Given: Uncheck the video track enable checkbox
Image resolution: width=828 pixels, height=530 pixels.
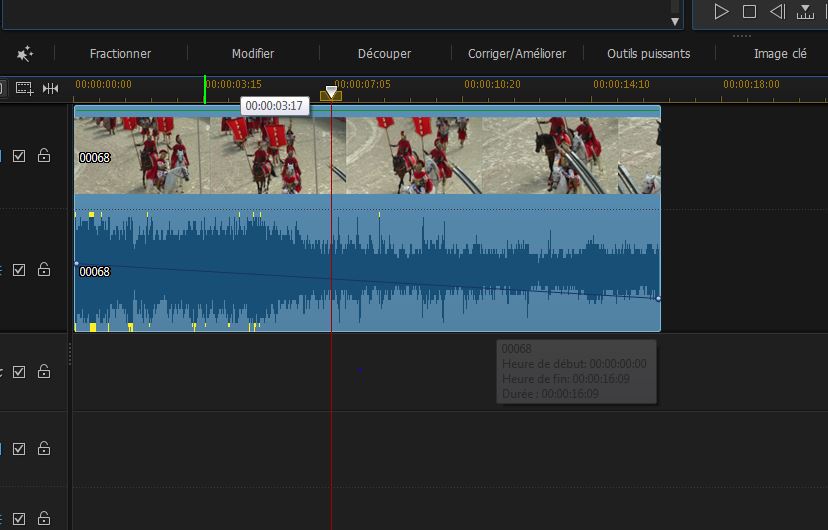Looking at the screenshot, I should 19,156.
